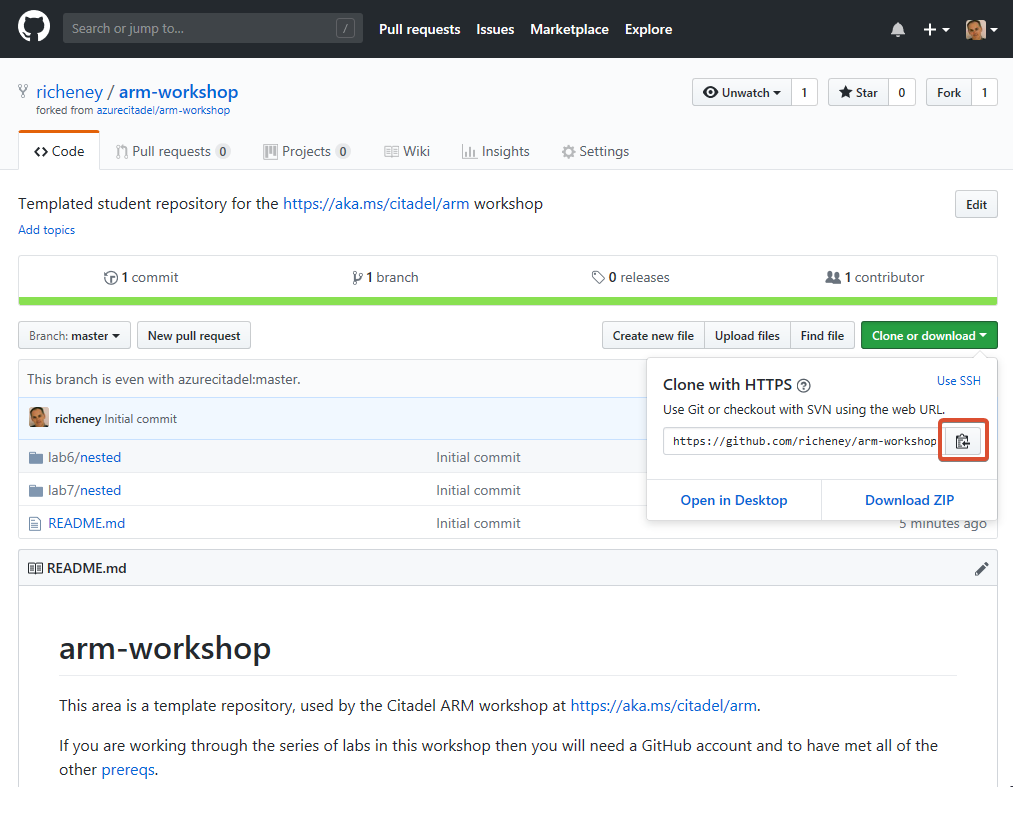Image resolution: width=1013 pixels, height=817 pixels.
Task: View 1 contributor
Action: [875, 277]
